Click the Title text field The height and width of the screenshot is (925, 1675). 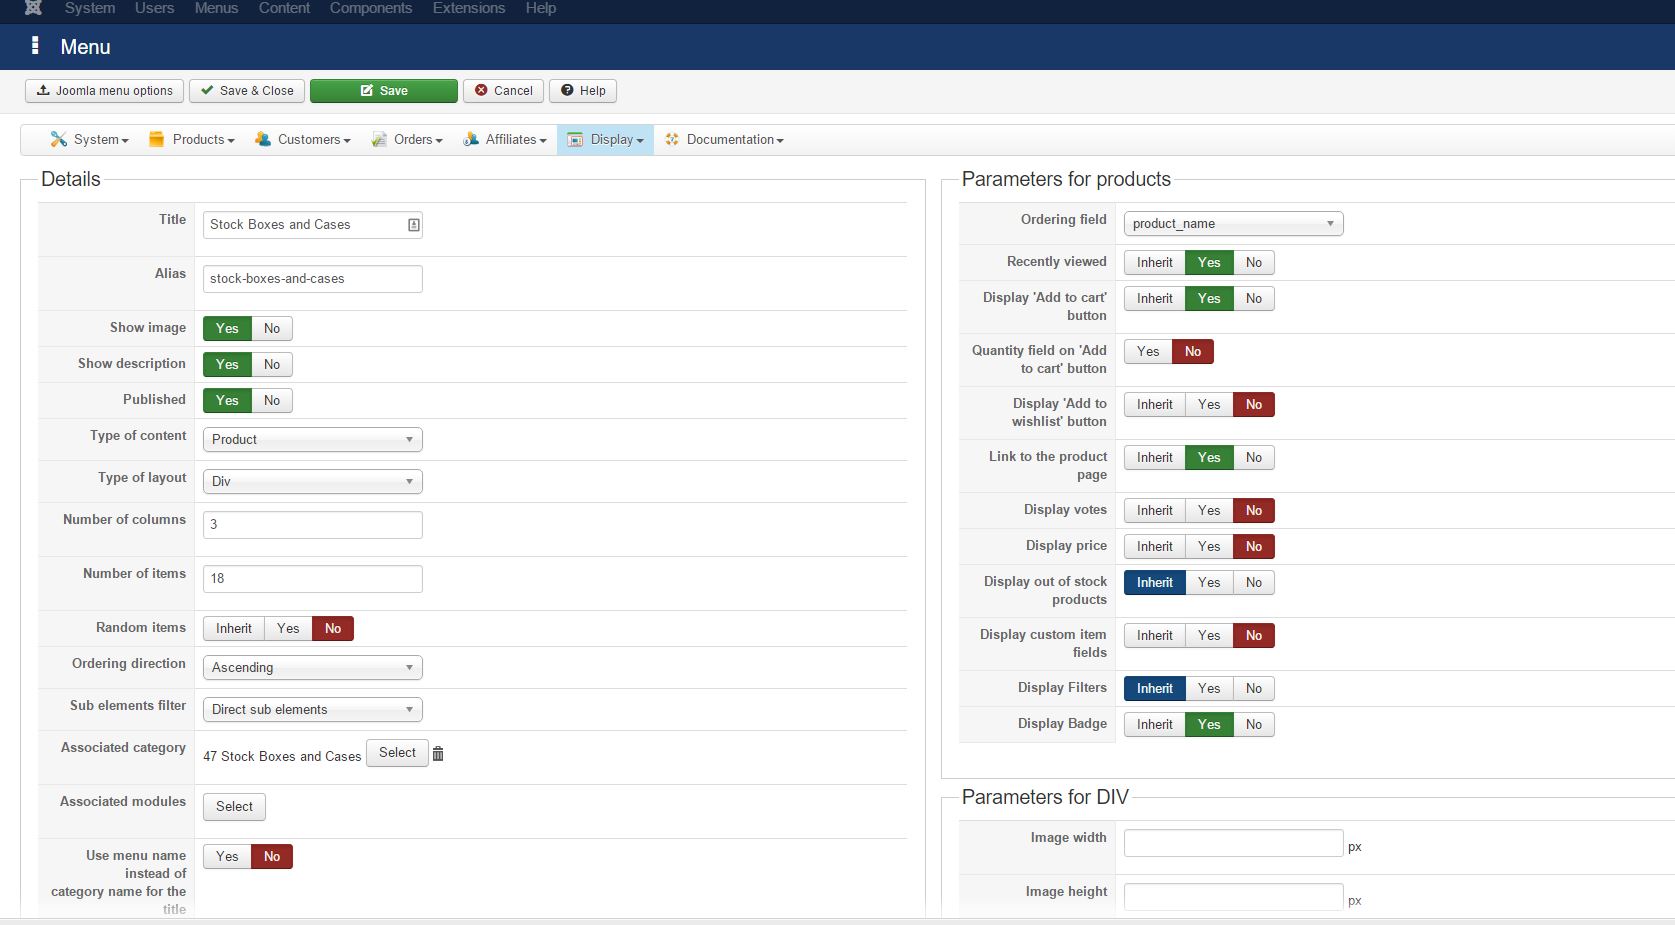coord(312,225)
